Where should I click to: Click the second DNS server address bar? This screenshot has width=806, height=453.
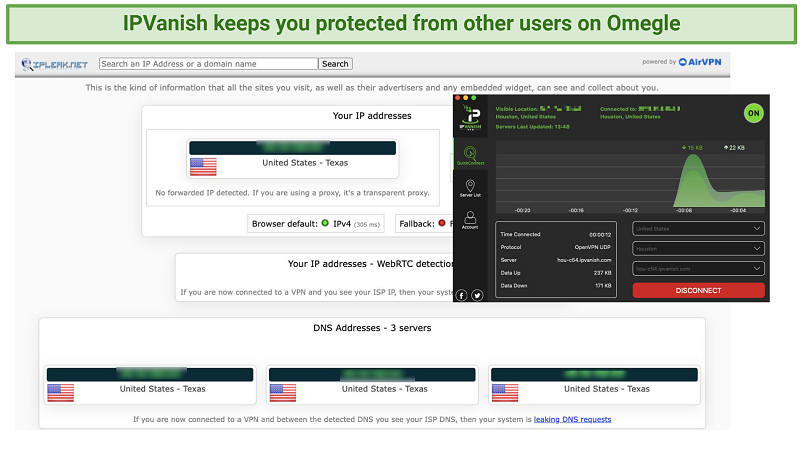(372, 374)
